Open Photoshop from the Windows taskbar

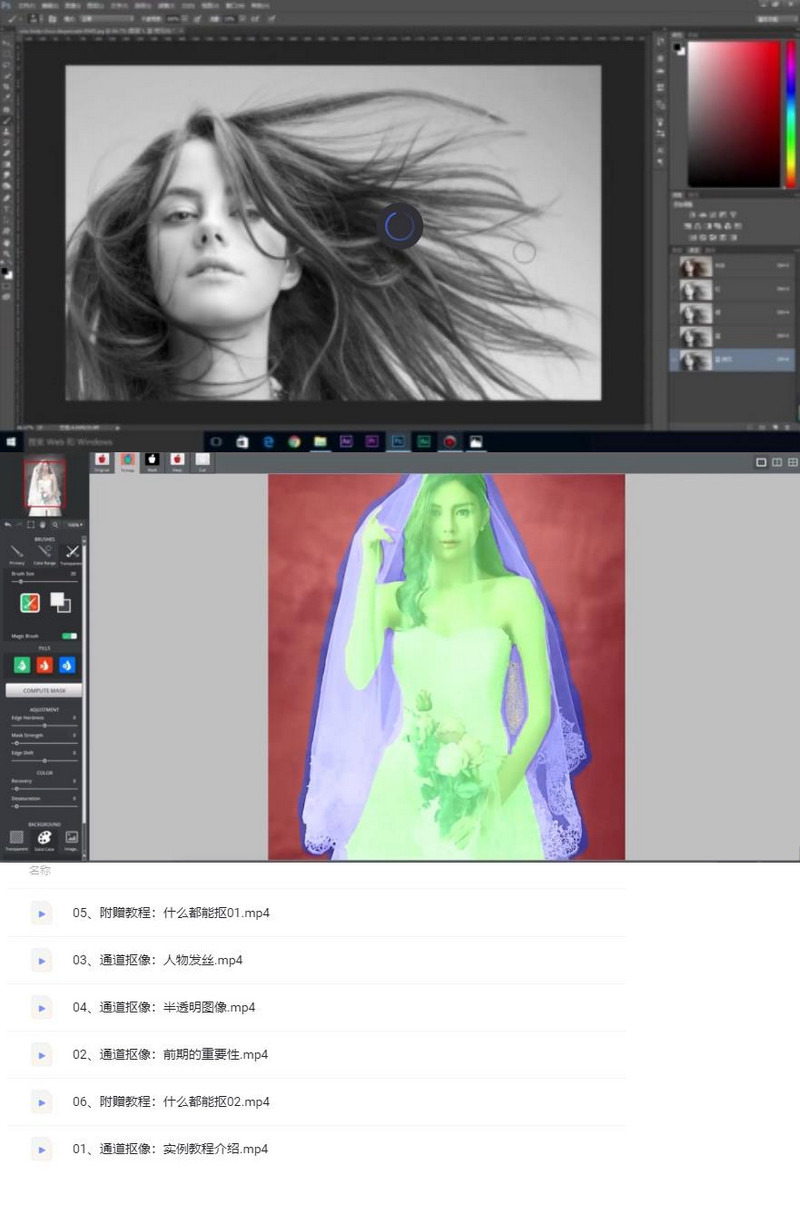point(398,441)
